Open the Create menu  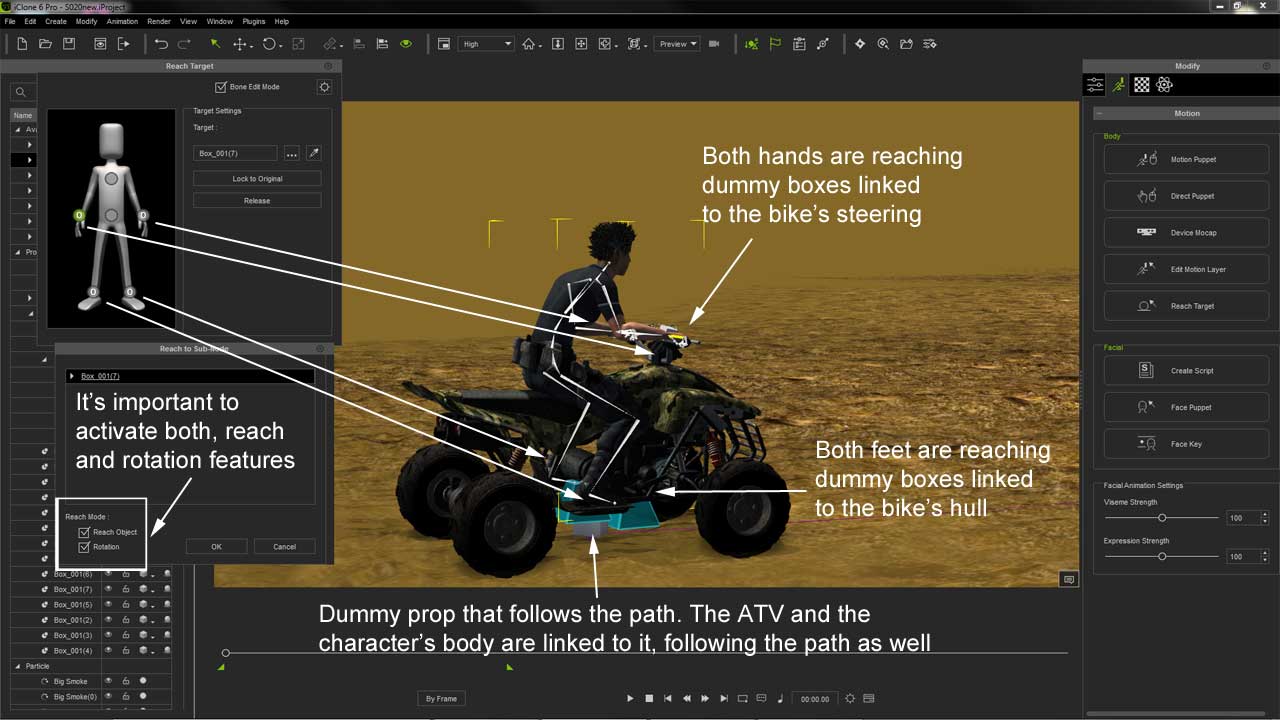pyautogui.click(x=56, y=21)
